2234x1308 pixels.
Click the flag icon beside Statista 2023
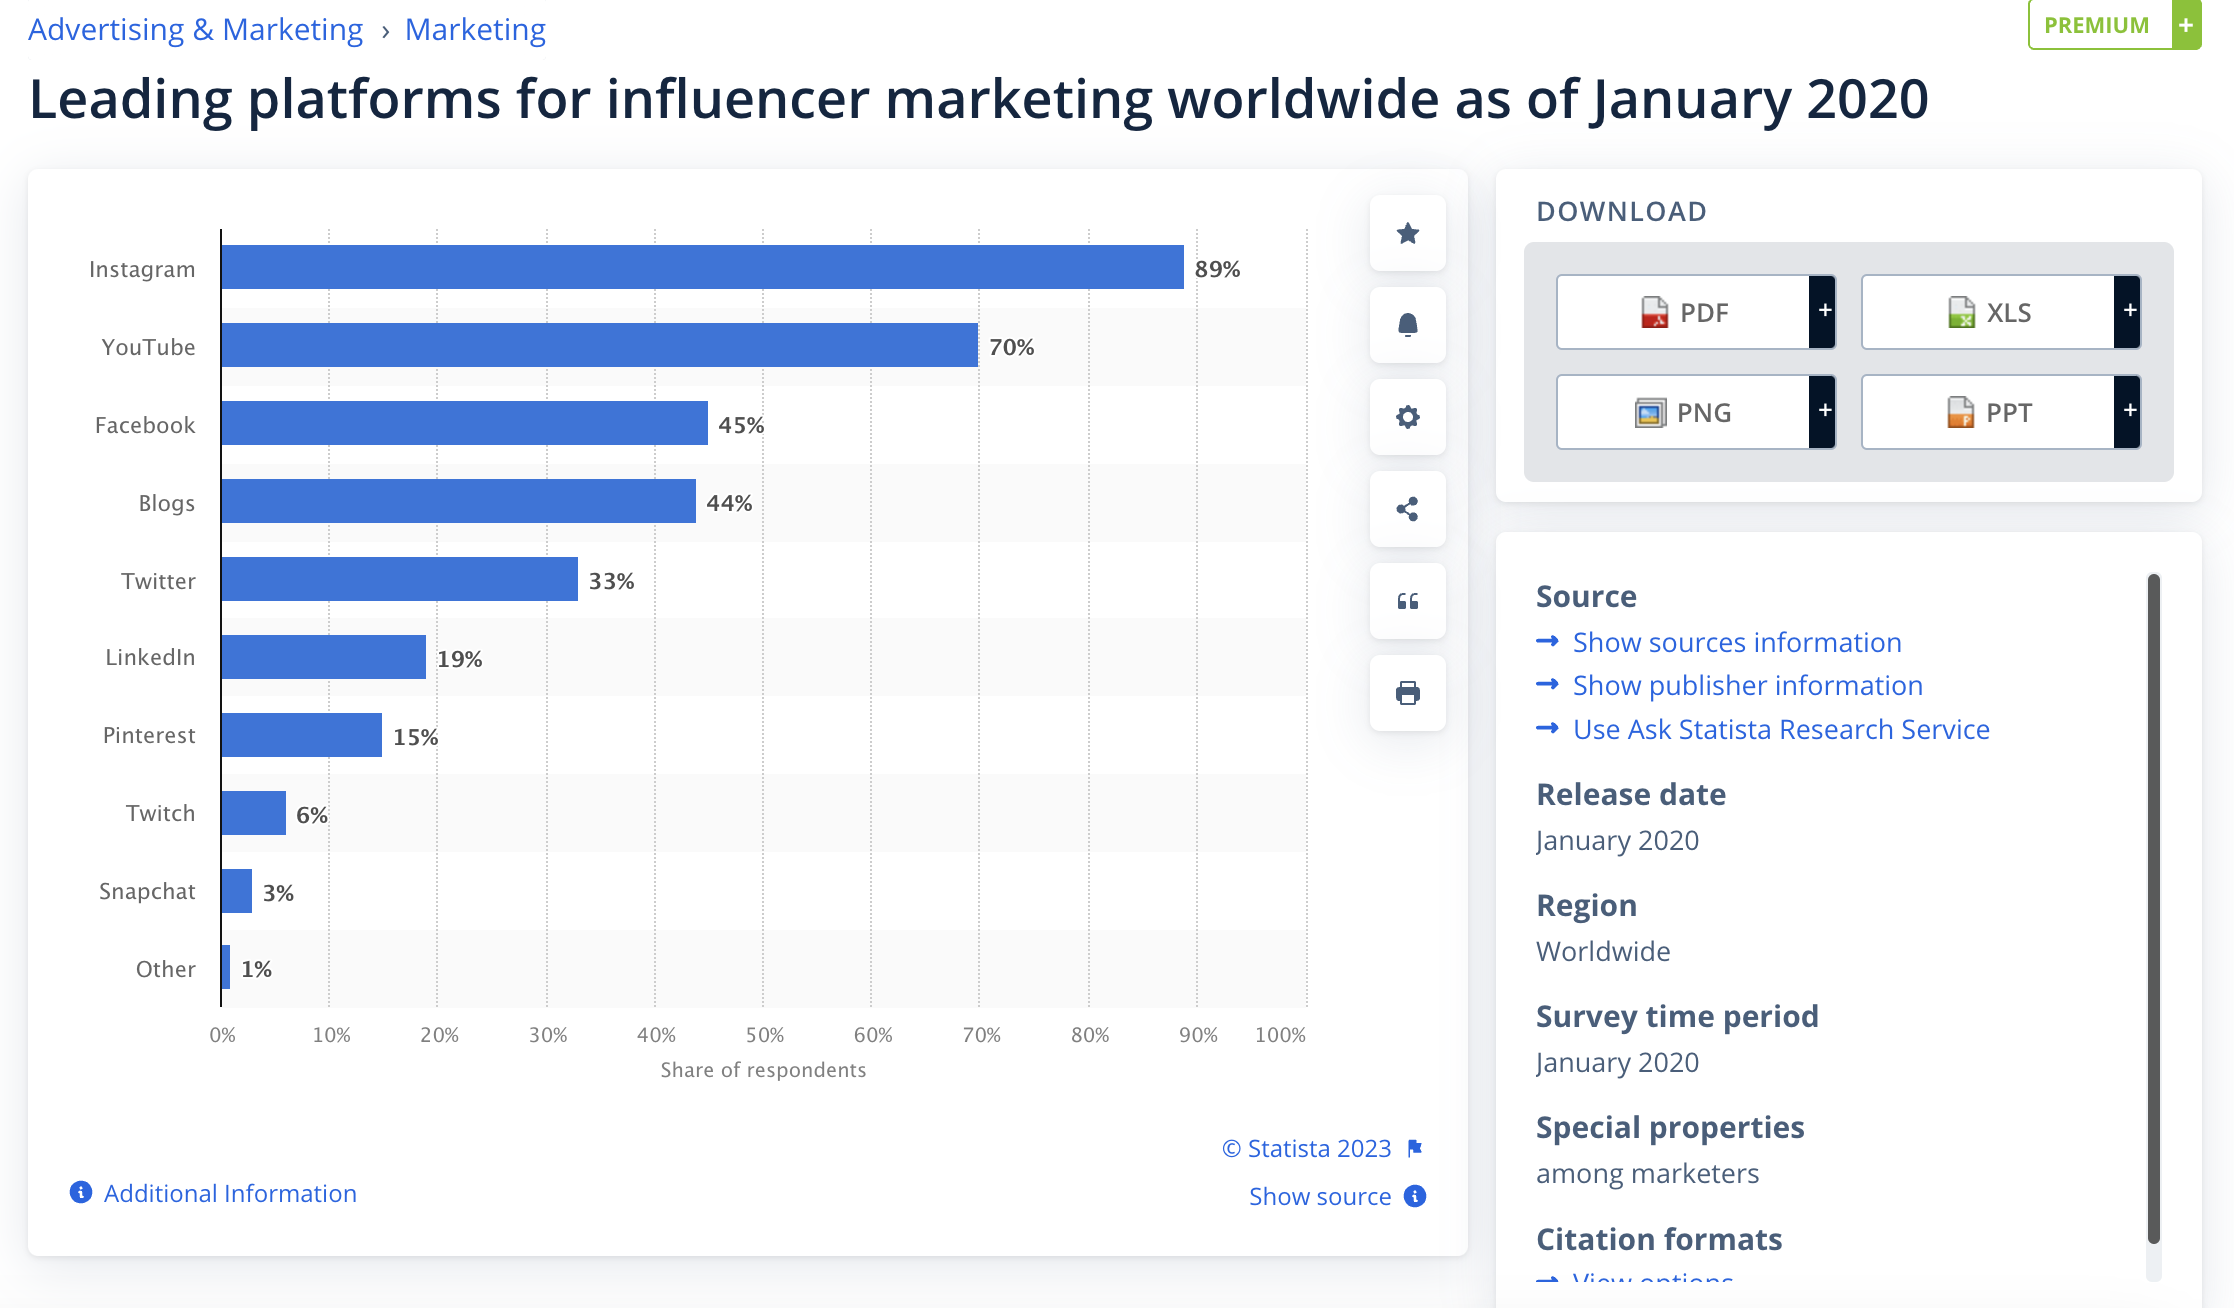tap(1415, 1148)
